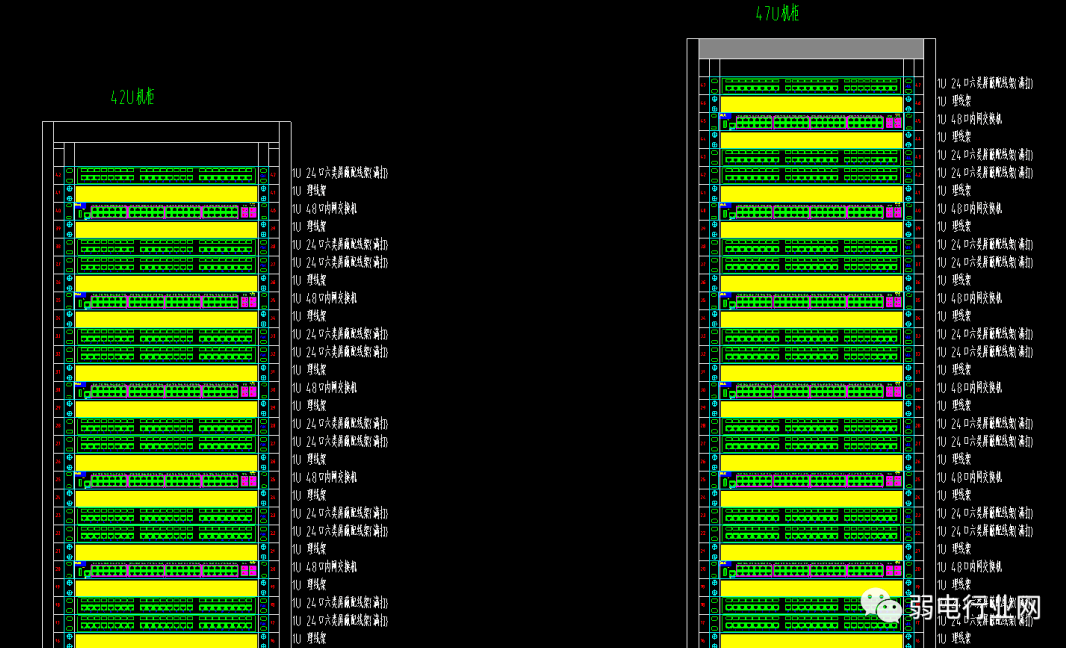The height and width of the screenshot is (648, 1066).
Task: Click top 24口六类屏蔽配线架 label beside 47U cabinet
Action: [985, 84]
